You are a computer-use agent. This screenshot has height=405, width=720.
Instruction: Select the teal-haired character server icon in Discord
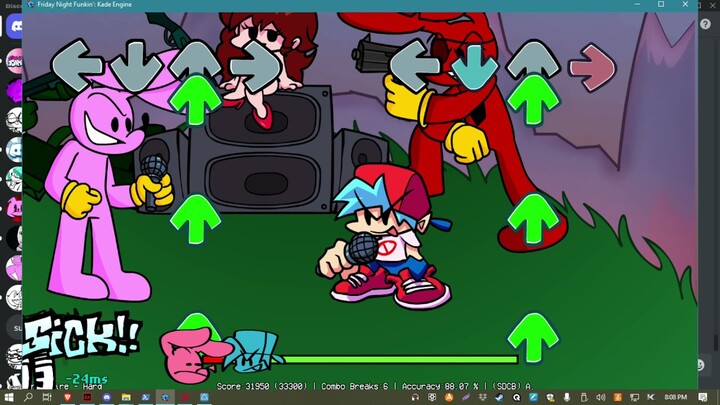[x=15, y=179]
